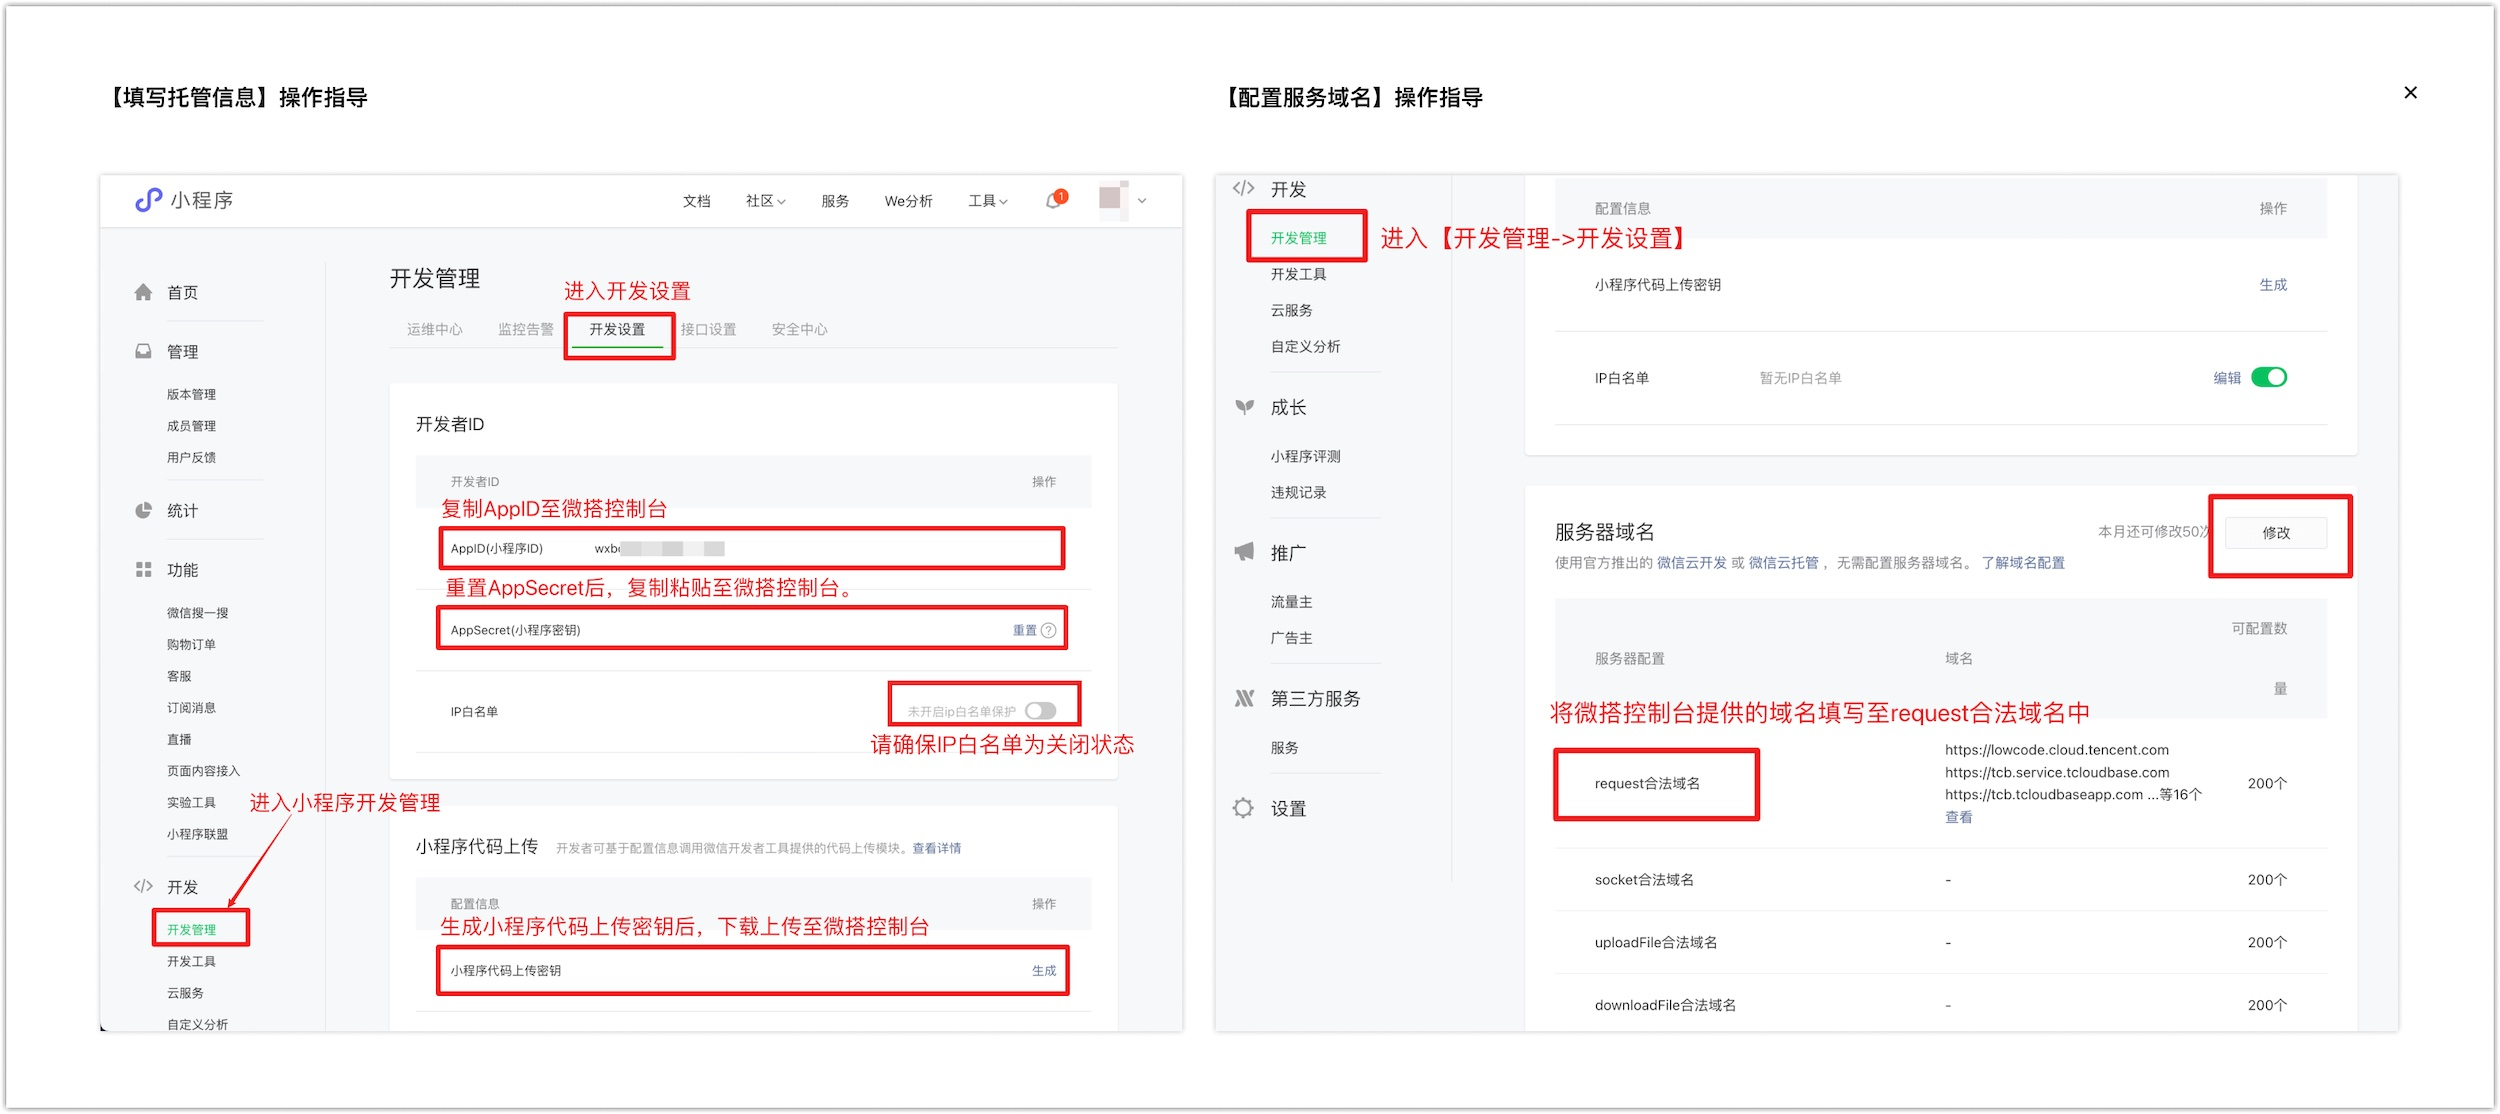The height and width of the screenshot is (1114, 2500).
Task: Click 查看详情 link for code upload
Action: [x=936, y=848]
